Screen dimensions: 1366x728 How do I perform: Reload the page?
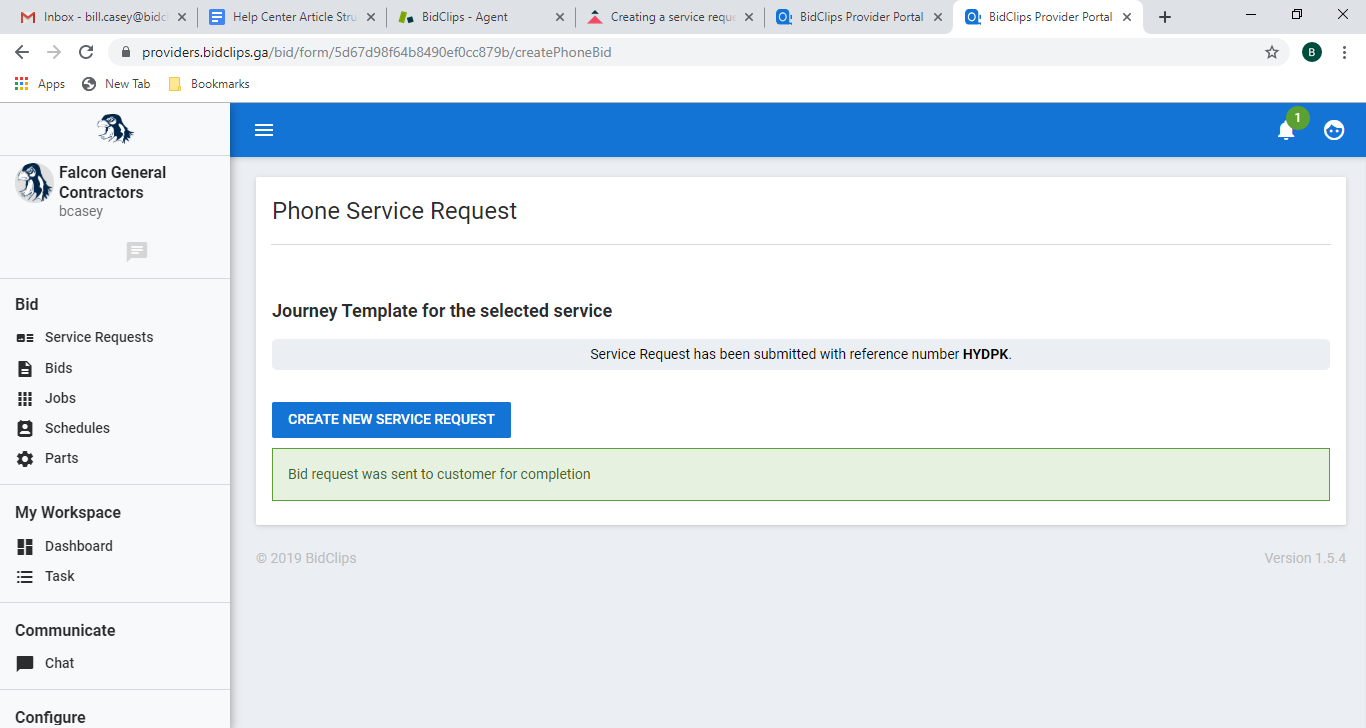pyautogui.click(x=86, y=52)
